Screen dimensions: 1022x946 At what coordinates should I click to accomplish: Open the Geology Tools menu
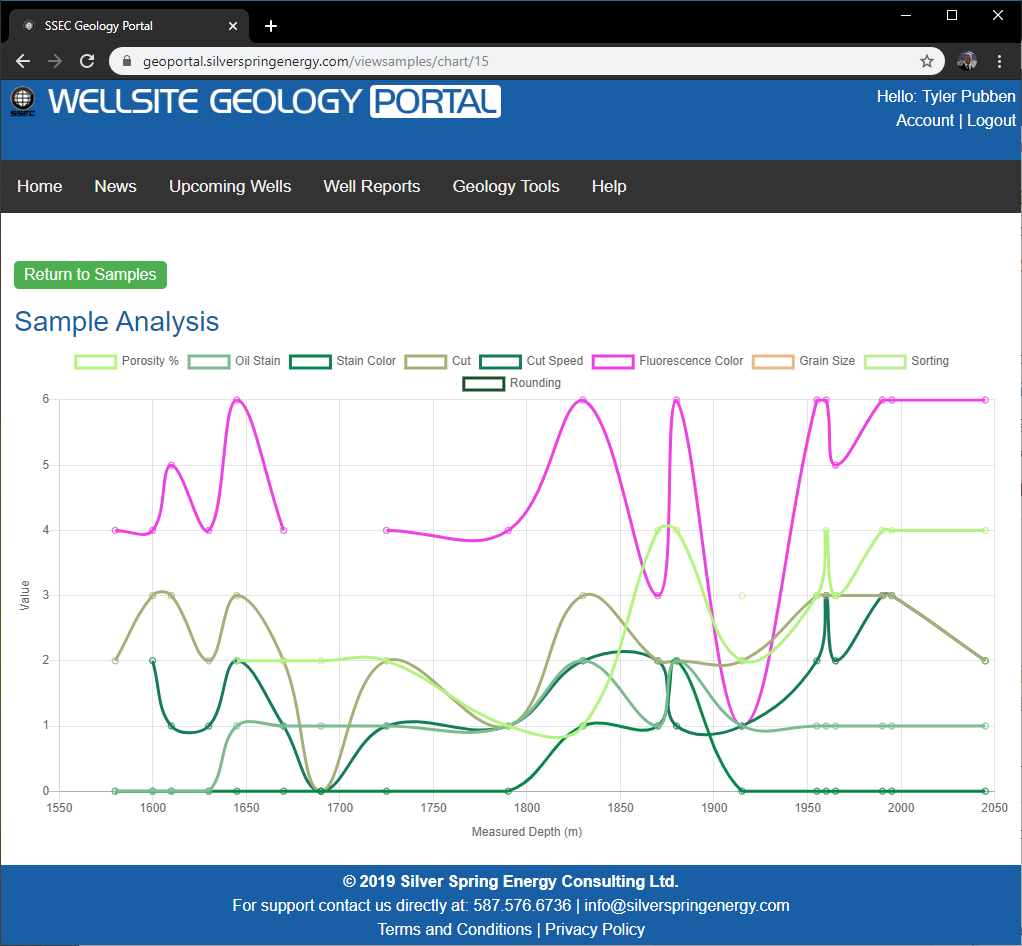(x=506, y=186)
